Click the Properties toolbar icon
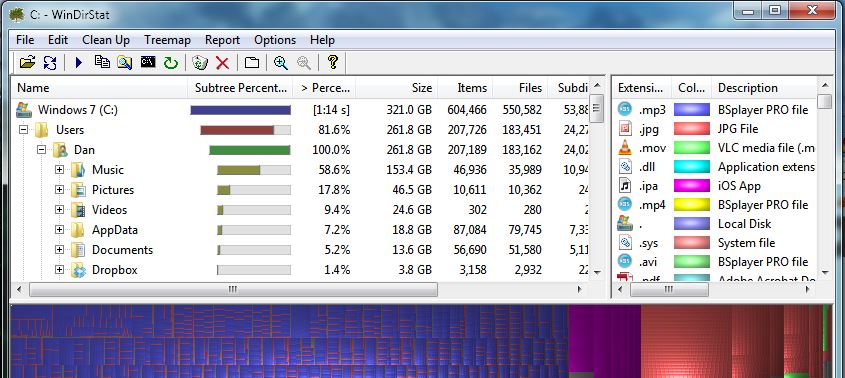845x378 pixels. pos(252,63)
